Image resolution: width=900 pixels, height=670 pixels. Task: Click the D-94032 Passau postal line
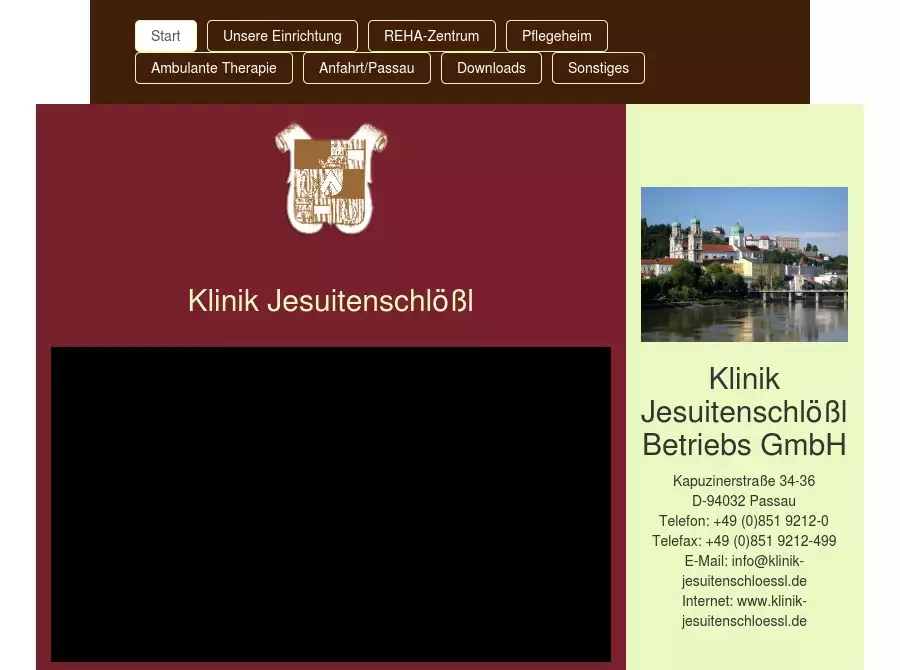pos(744,501)
